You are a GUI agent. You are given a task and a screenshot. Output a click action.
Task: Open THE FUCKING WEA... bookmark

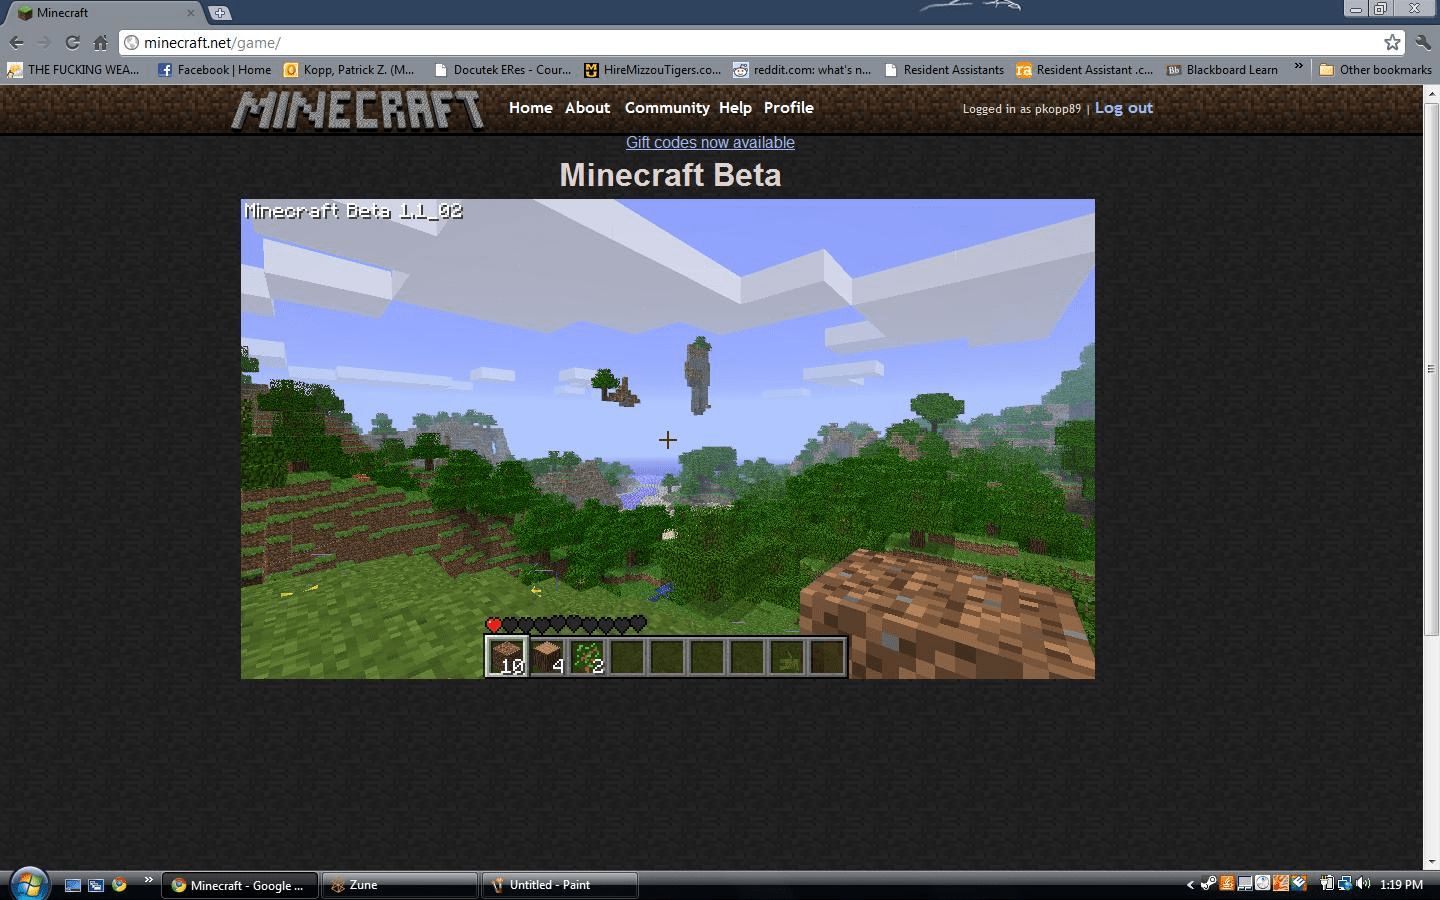[73, 70]
